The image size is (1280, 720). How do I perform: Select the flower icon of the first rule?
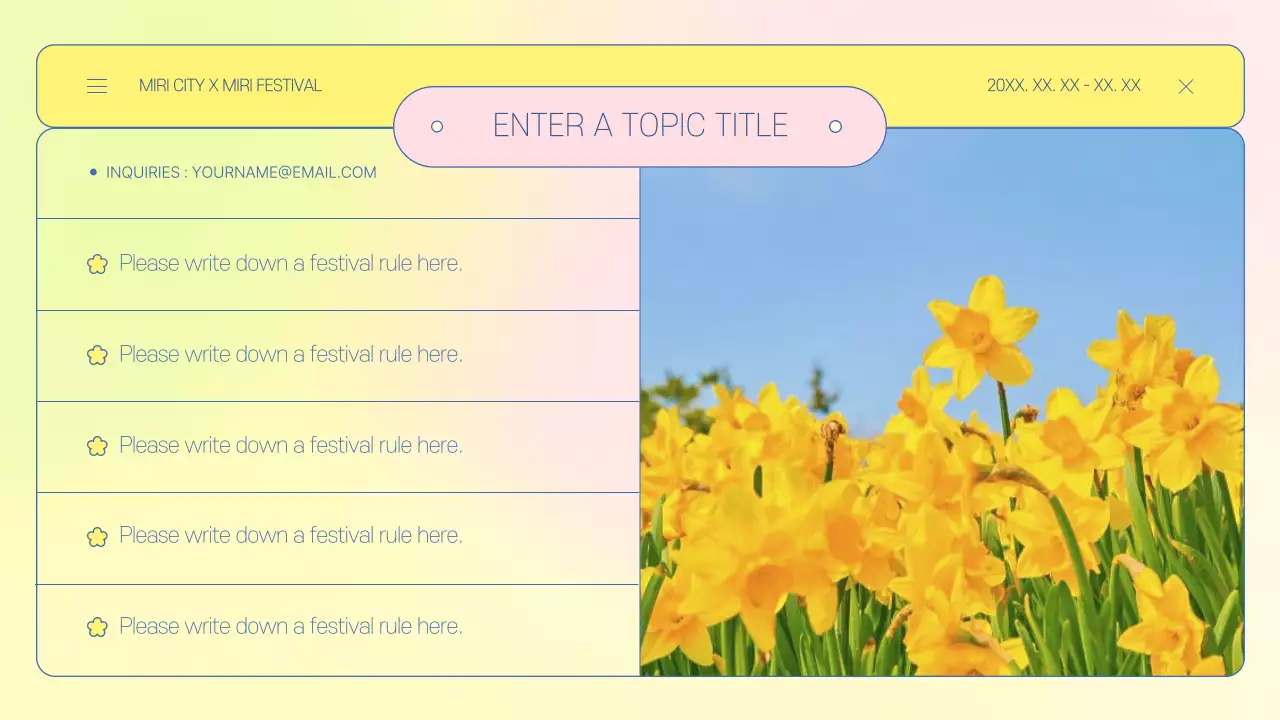(x=97, y=264)
